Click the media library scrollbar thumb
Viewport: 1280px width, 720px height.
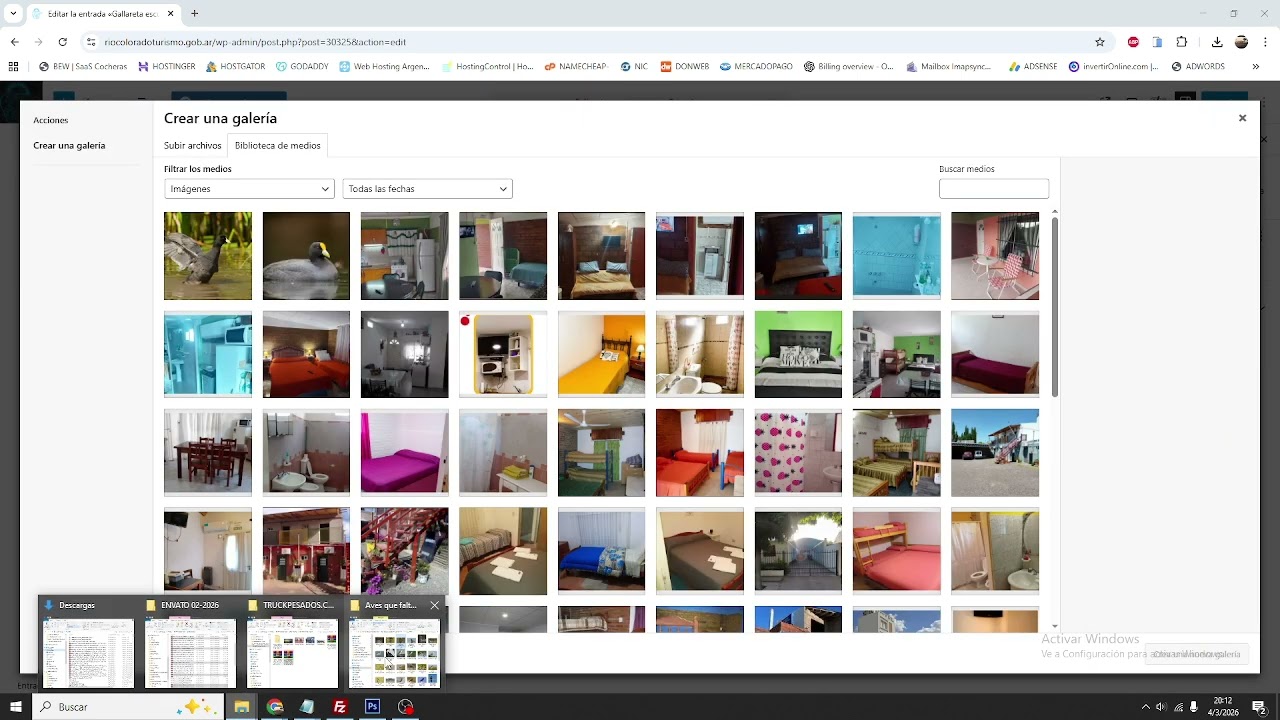[x=1054, y=306]
